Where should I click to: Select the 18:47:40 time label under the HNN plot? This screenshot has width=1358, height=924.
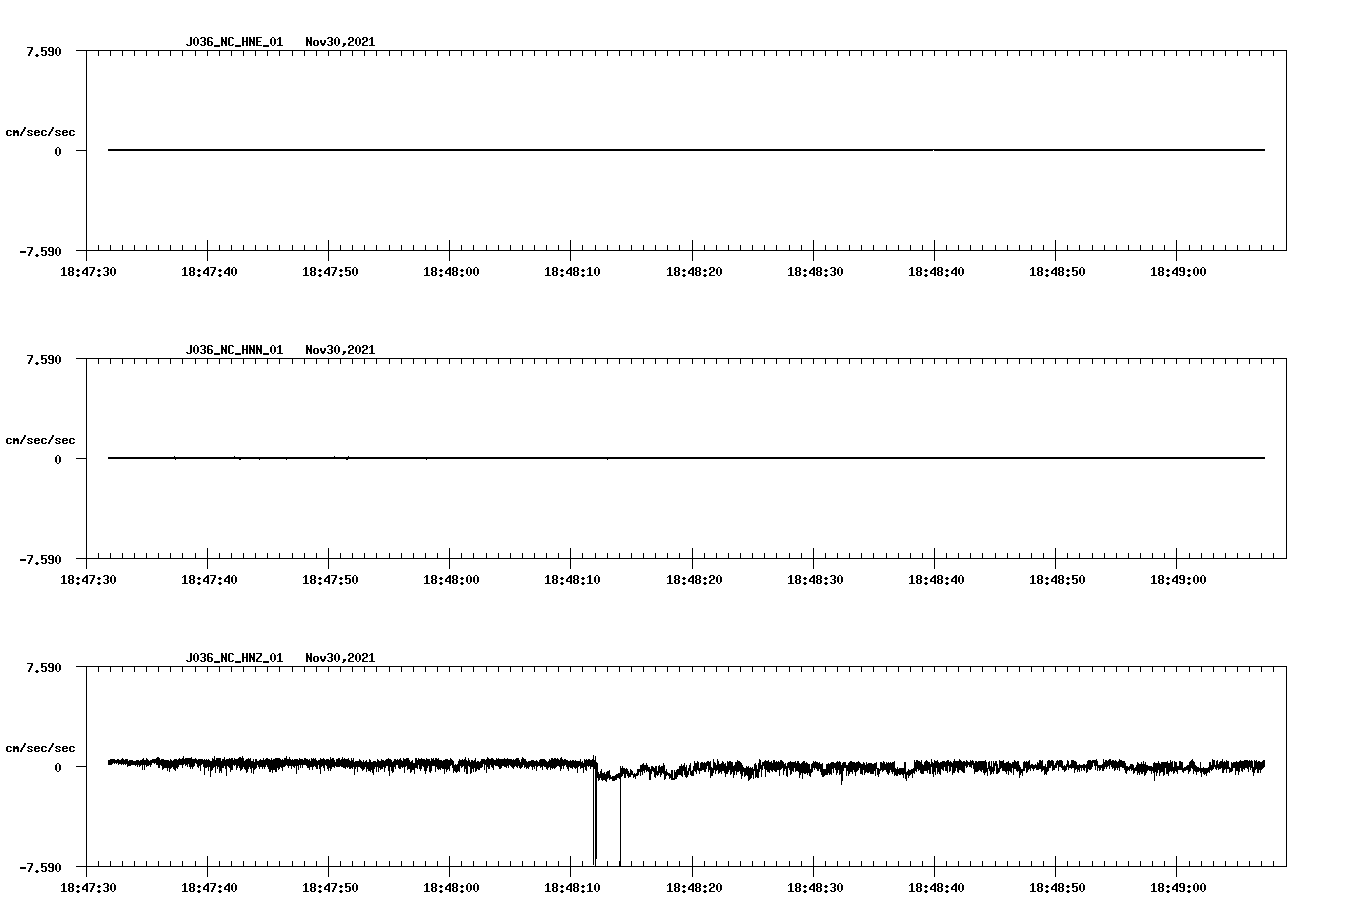tap(208, 579)
